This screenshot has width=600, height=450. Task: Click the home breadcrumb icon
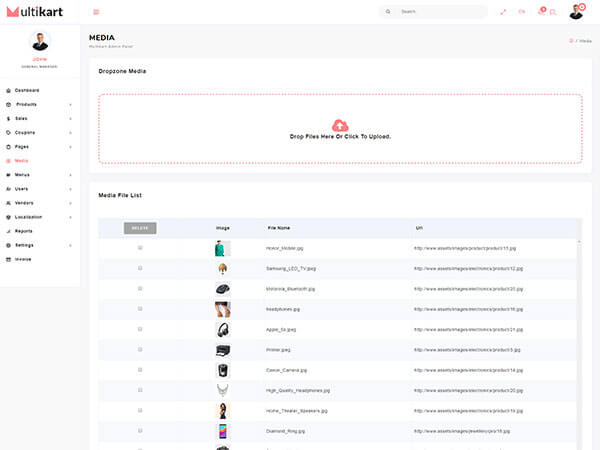pos(571,40)
